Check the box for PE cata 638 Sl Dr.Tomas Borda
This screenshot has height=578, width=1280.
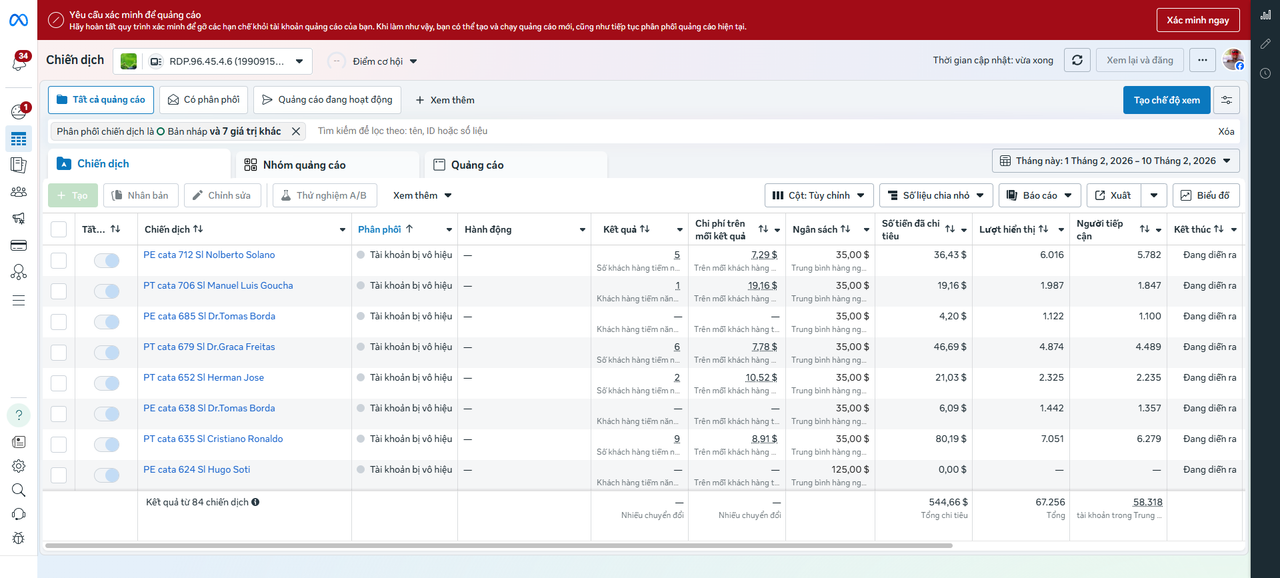(x=59, y=414)
